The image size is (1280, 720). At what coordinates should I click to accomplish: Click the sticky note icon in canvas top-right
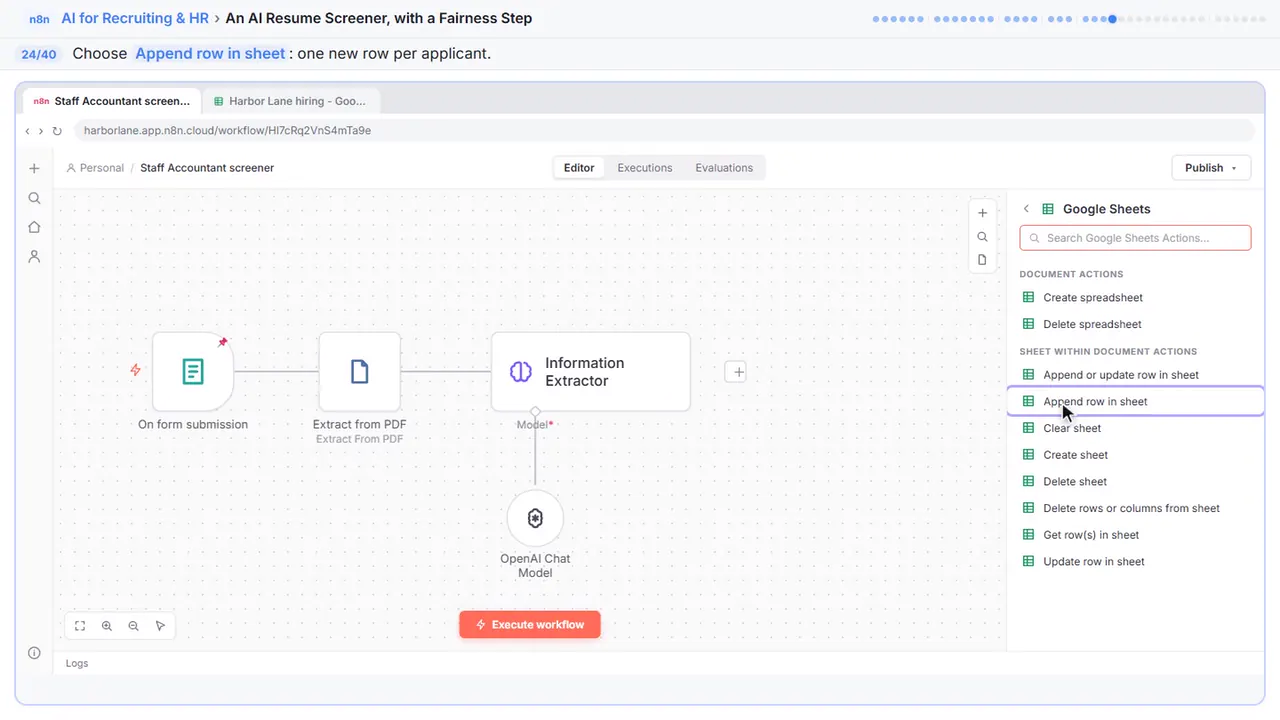click(x=982, y=260)
